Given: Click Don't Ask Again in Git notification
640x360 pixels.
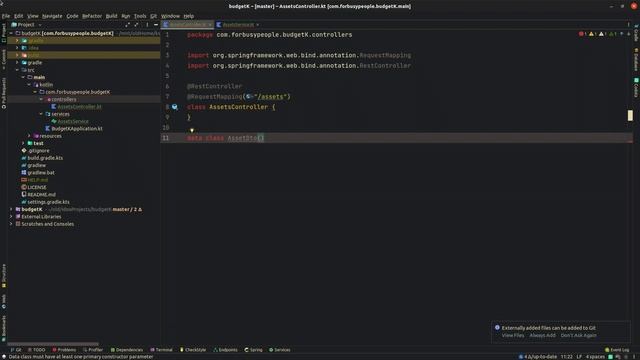Looking at the screenshot, I should tap(578, 336).
